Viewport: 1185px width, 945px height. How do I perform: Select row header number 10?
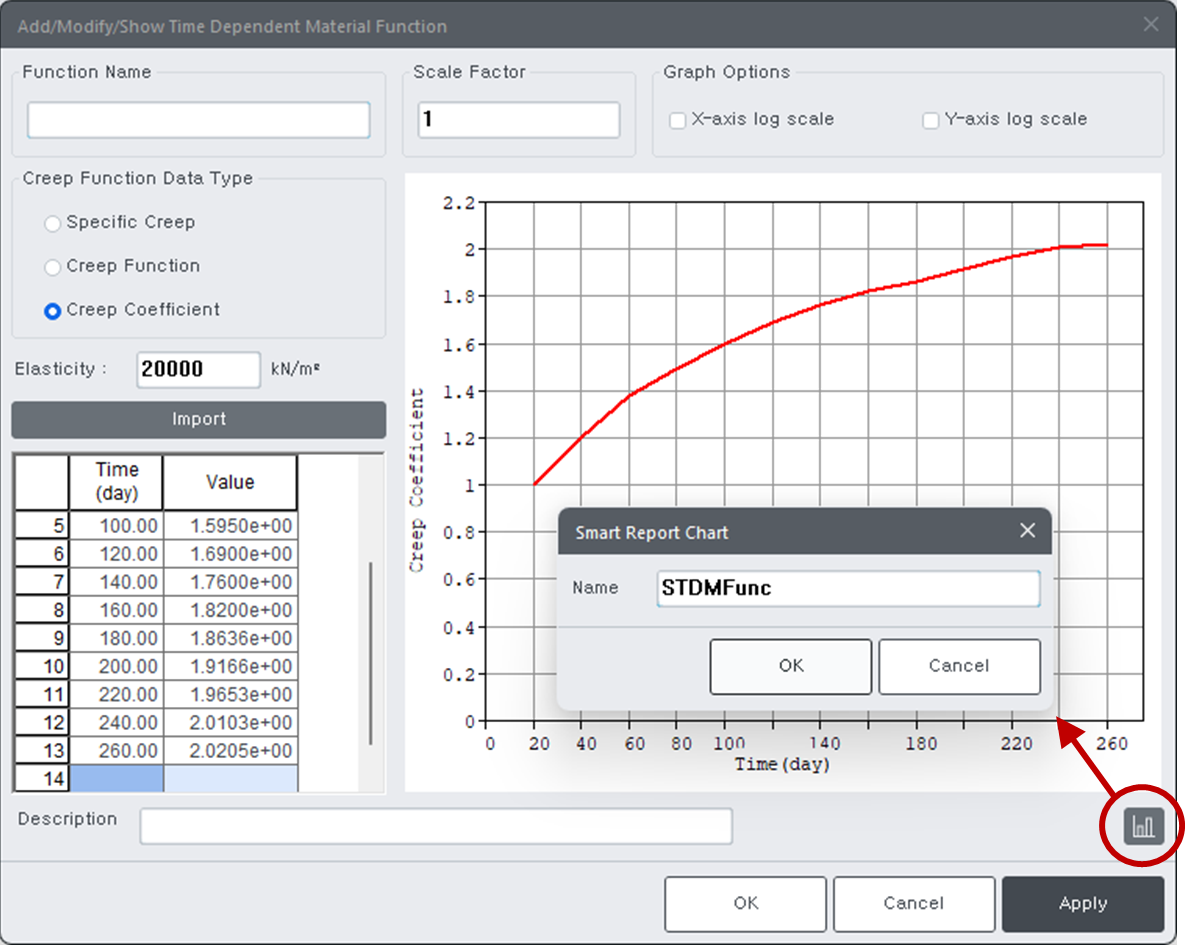click(x=42, y=665)
